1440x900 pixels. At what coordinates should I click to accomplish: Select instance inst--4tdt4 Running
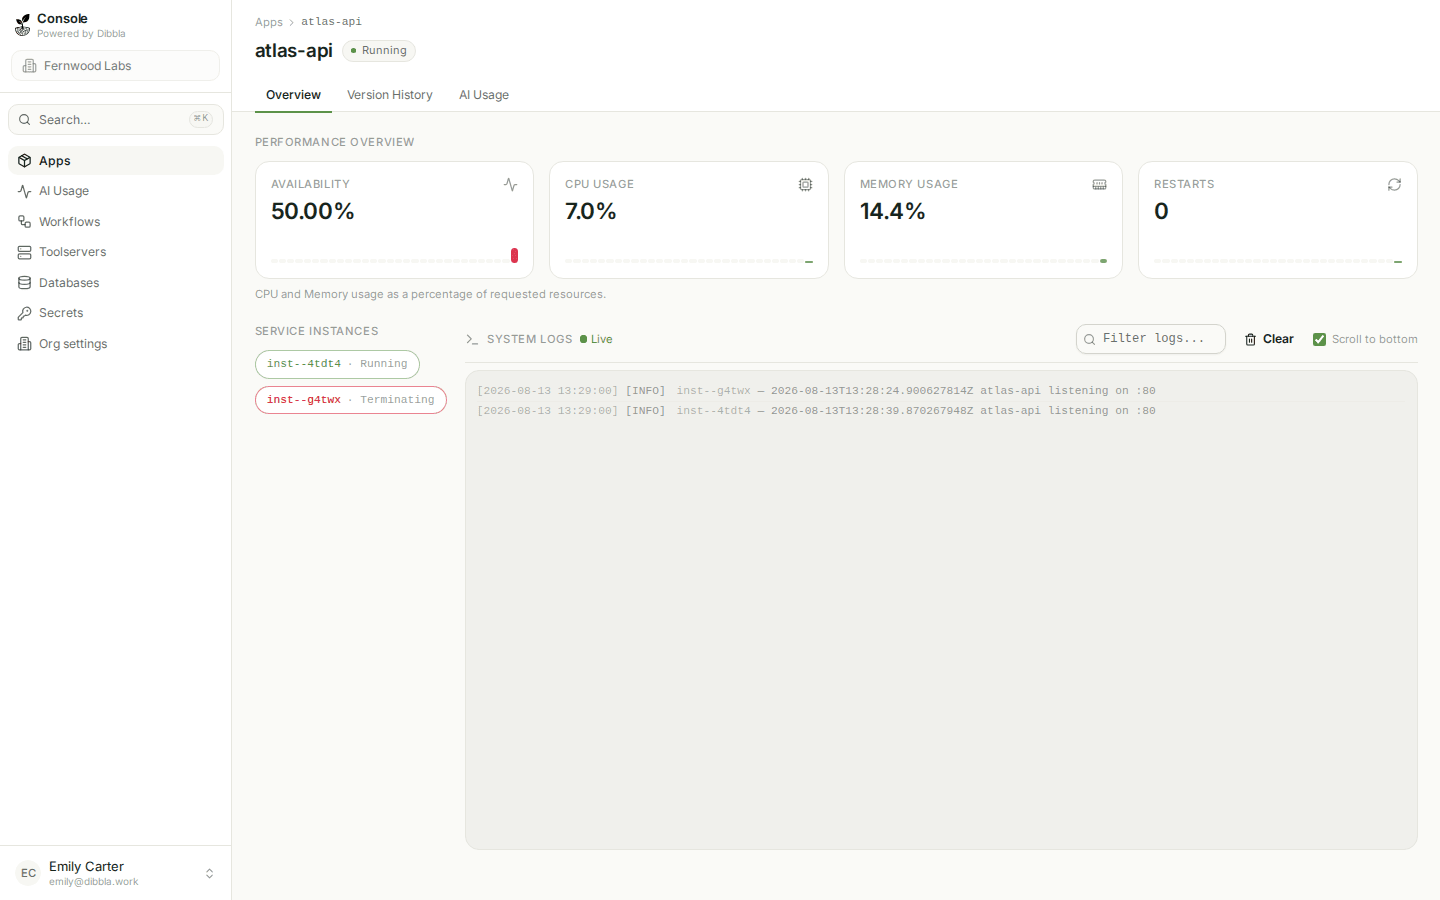[337, 364]
